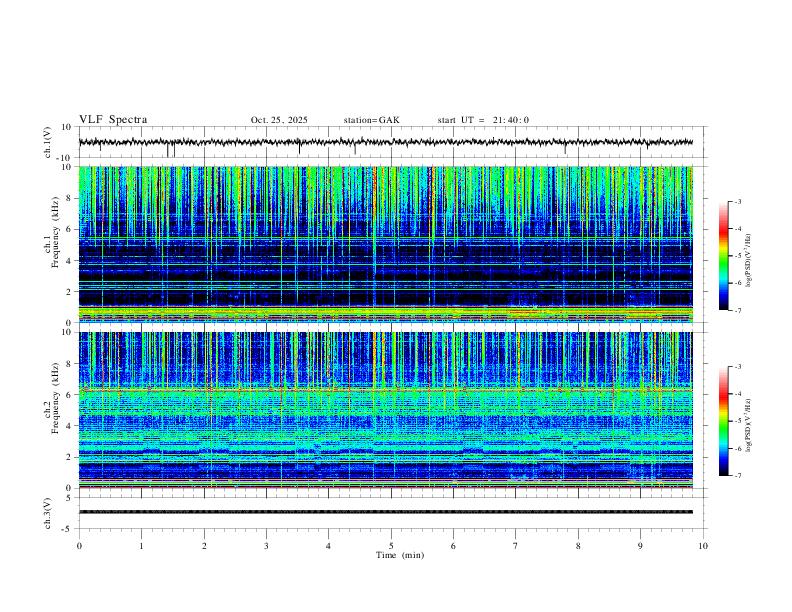Image resolution: width=792 pixels, height=612 pixels.
Task: Click the "VLF Spectra" plot title
Action: (113, 120)
